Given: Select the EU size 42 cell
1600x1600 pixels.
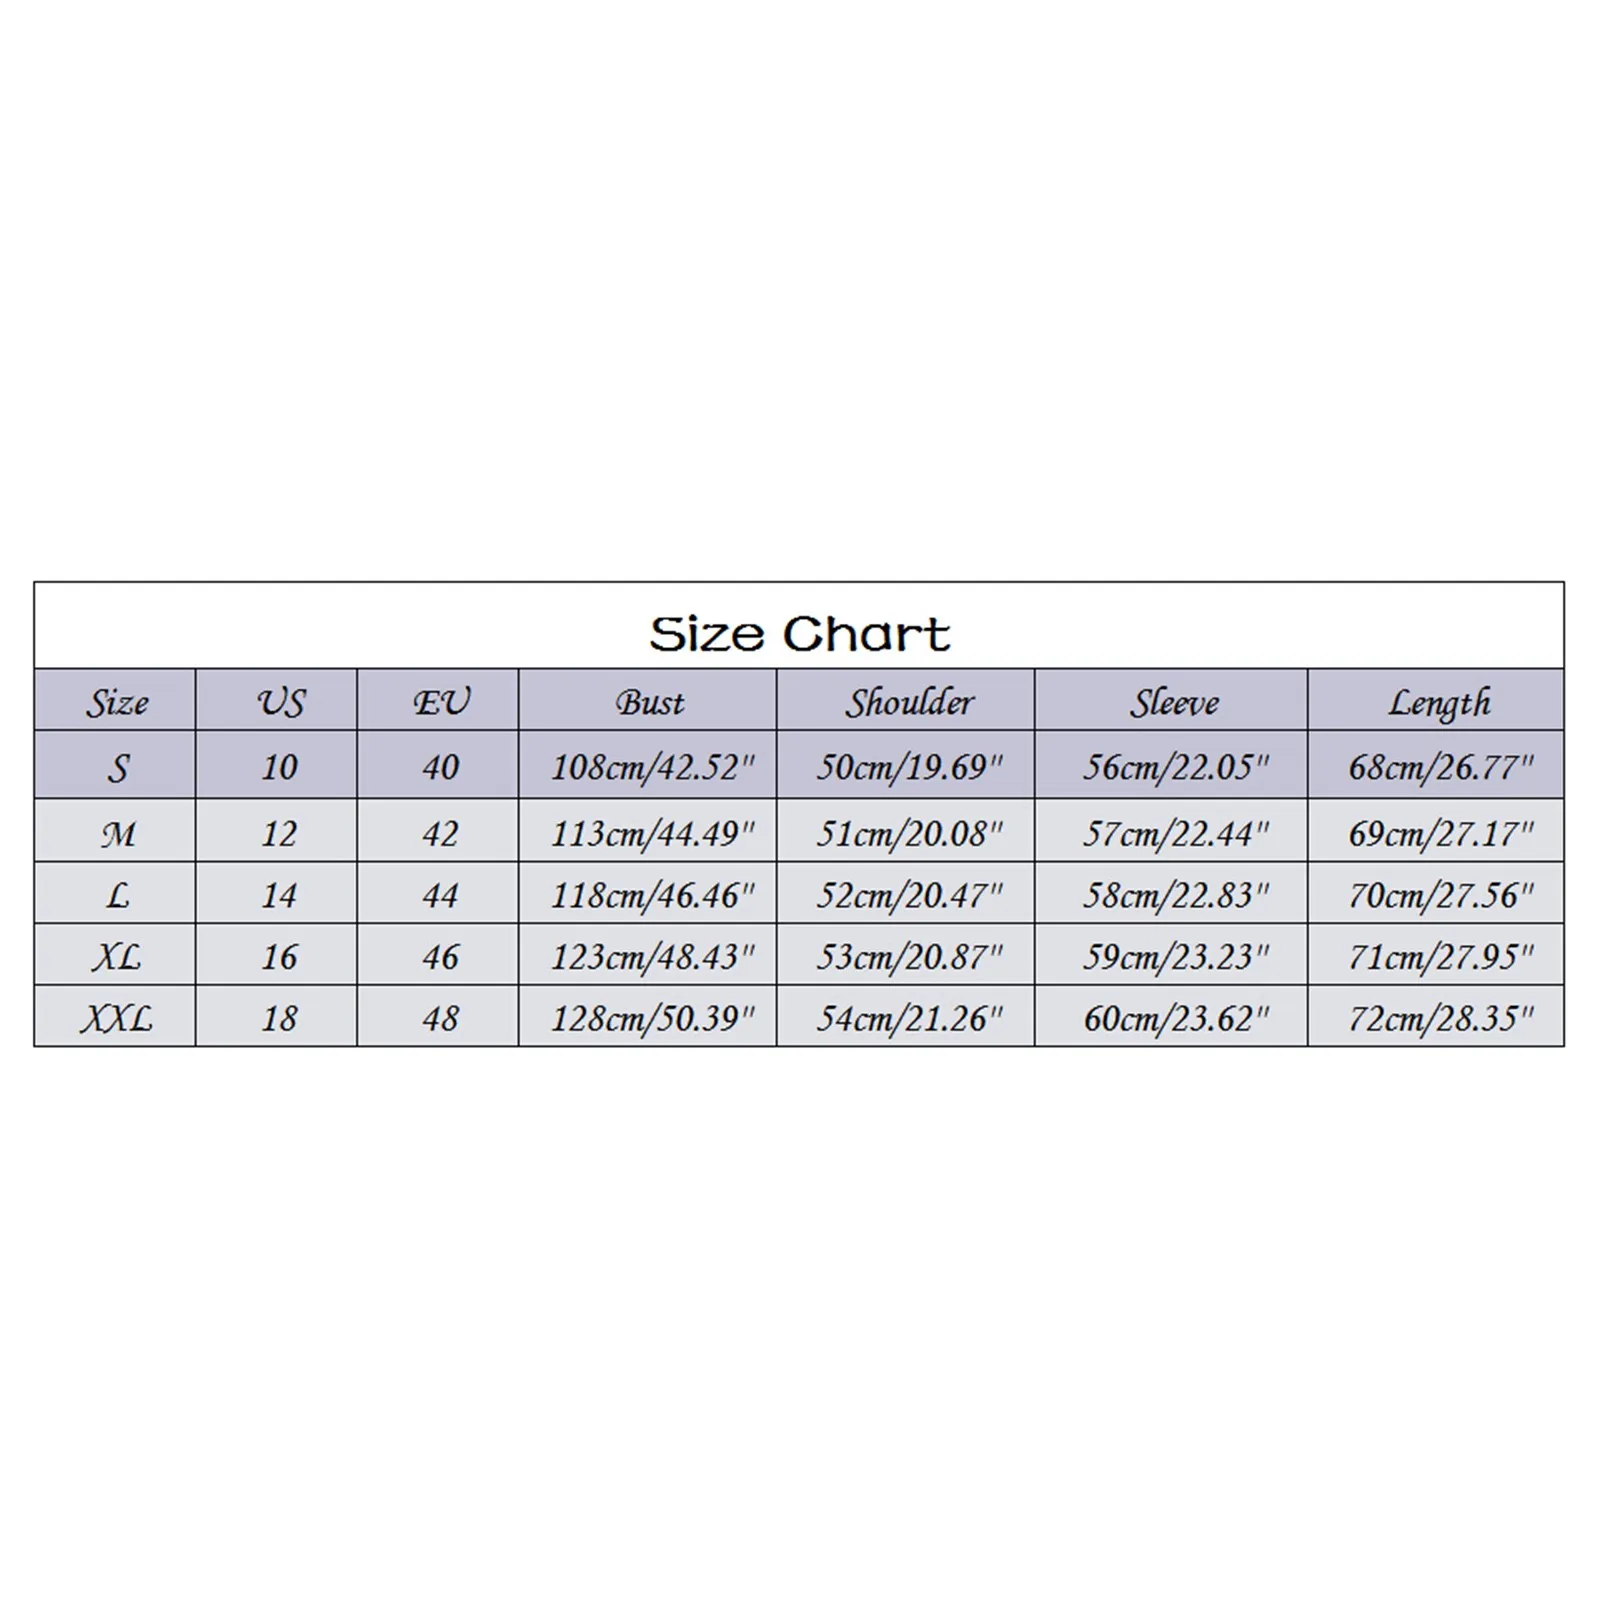Looking at the screenshot, I should pos(440,833).
